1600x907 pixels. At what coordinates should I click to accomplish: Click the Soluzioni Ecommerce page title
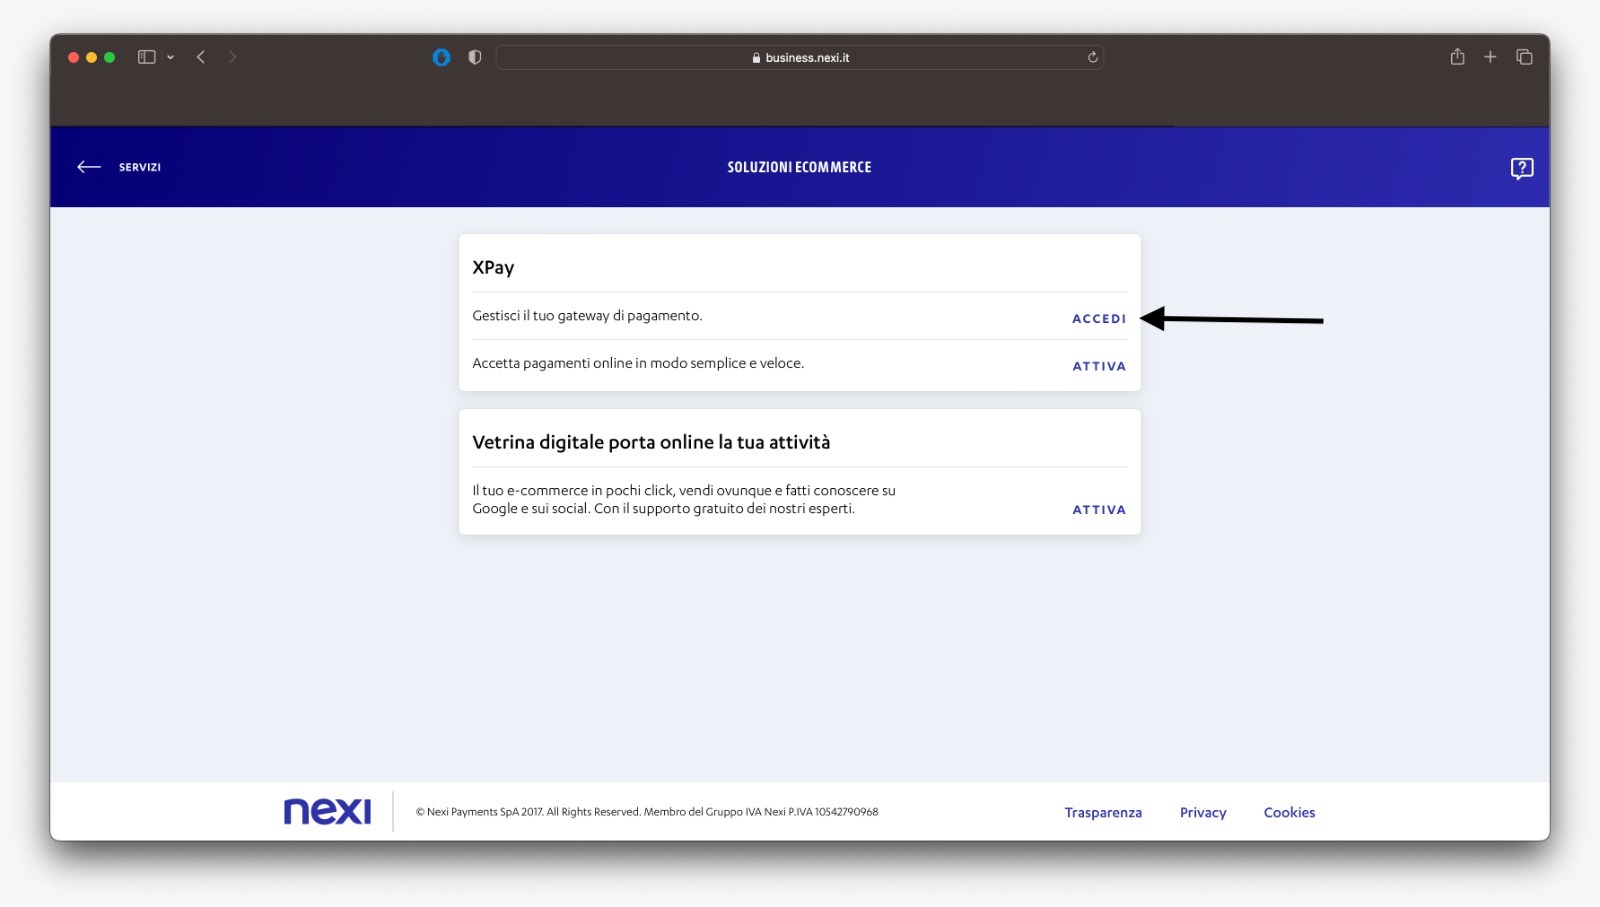(799, 167)
